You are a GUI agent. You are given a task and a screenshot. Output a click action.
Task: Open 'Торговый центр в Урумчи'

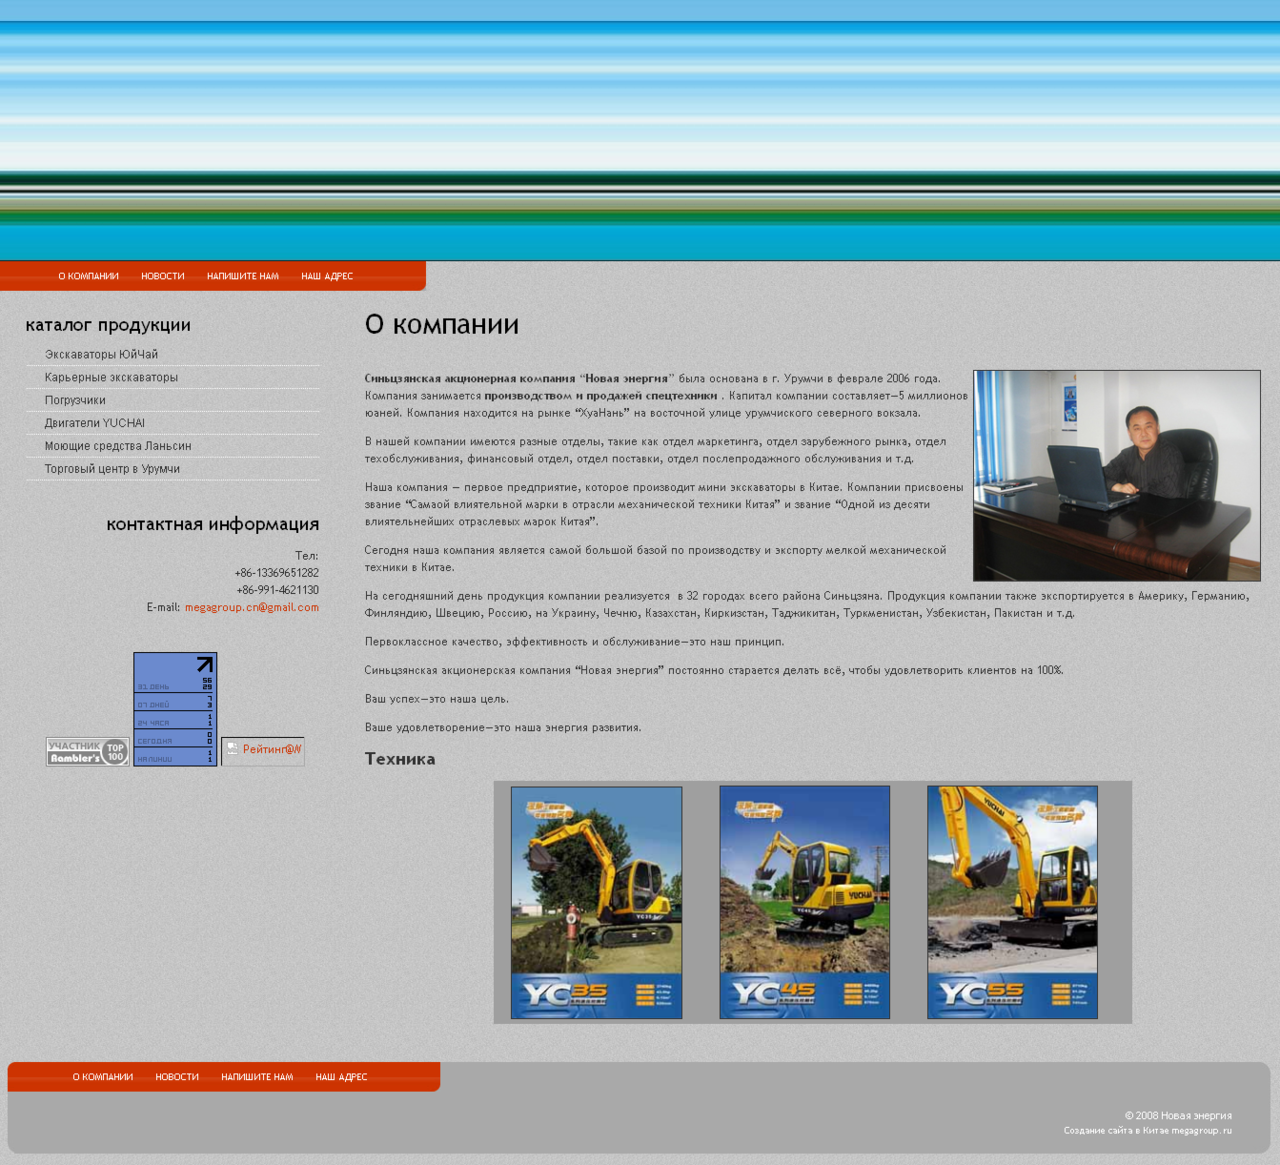pyautogui.click(x=112, y=469)
